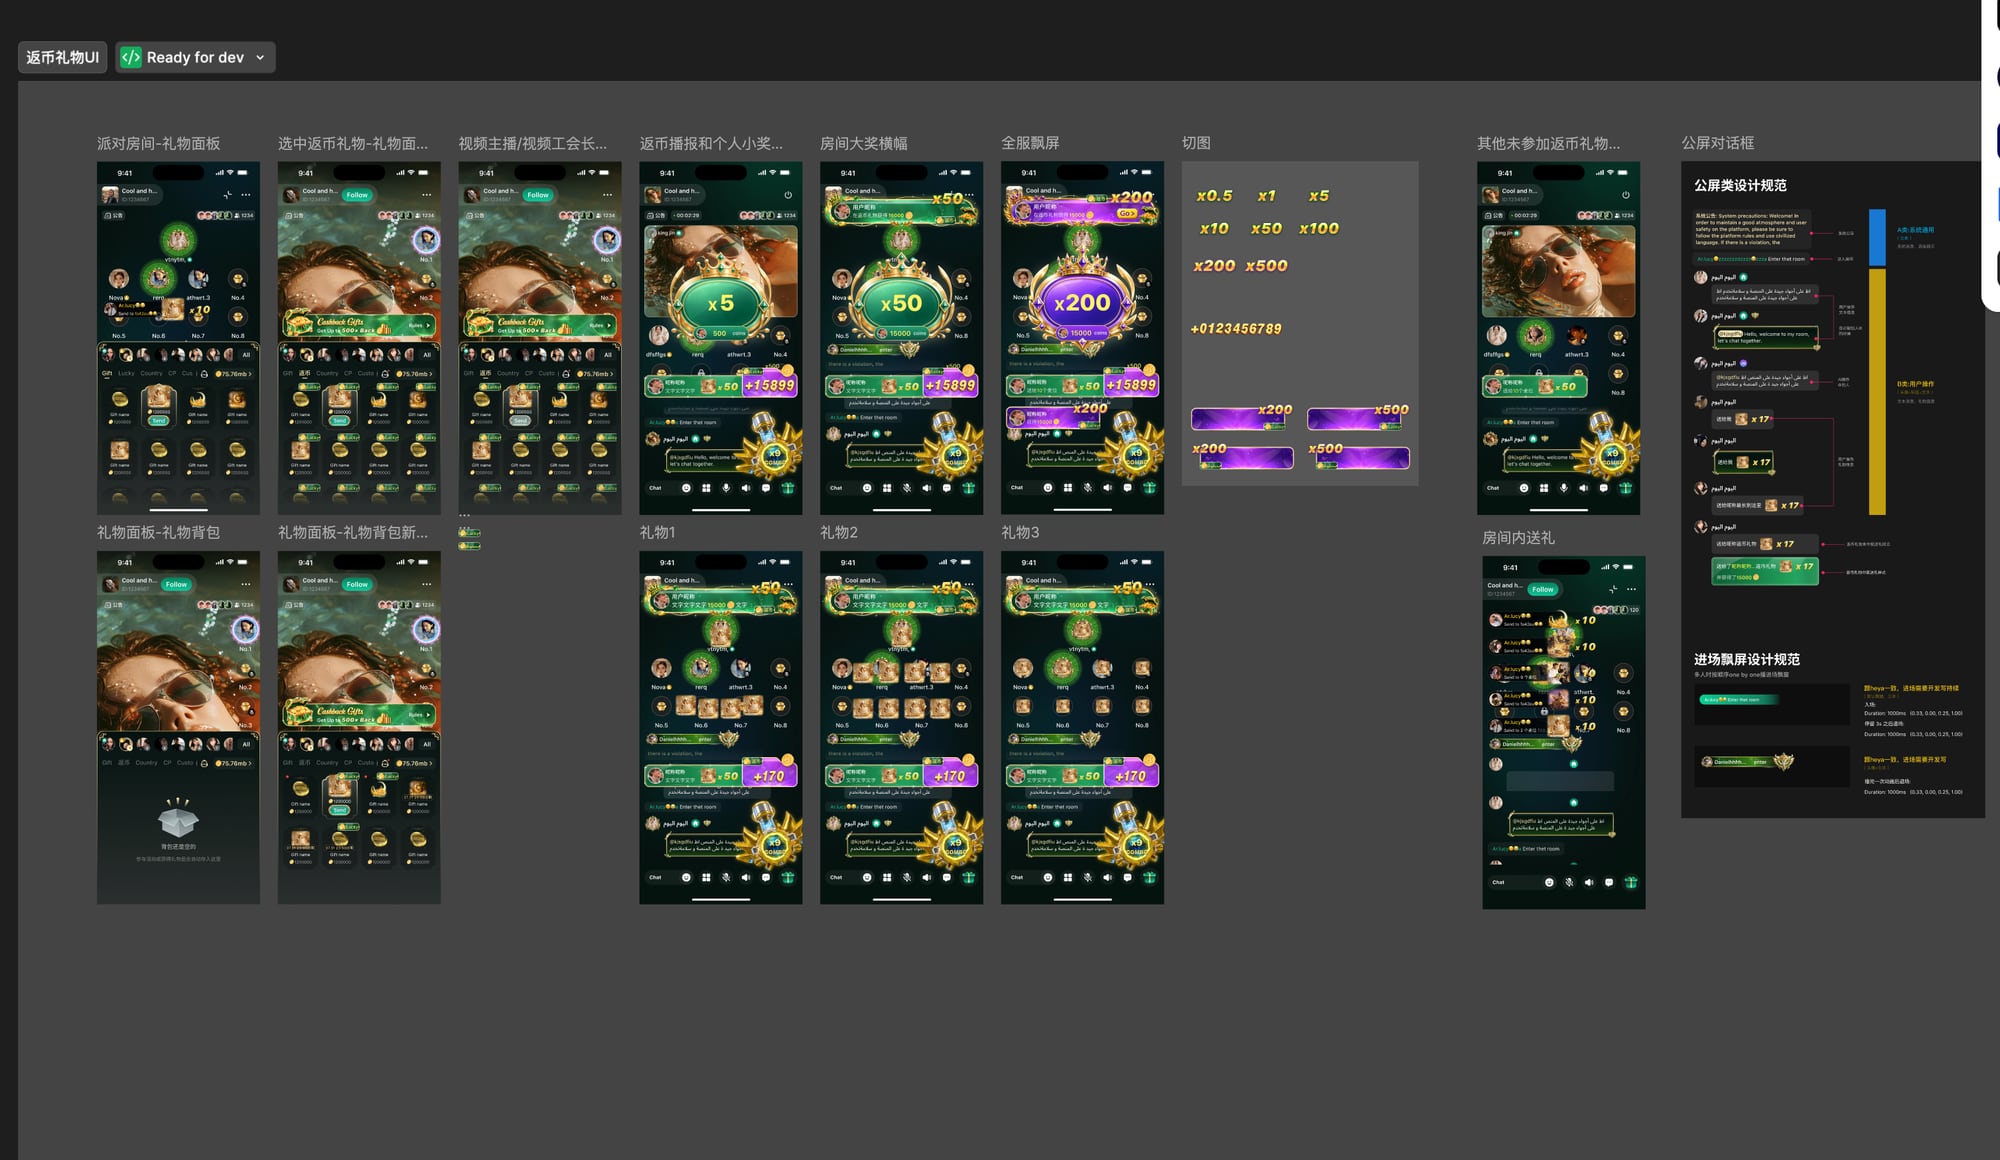The image size is (2000, 1160).
Task: Select frame label 礼物面板-礼物背包
Action: tap(158, 532)
